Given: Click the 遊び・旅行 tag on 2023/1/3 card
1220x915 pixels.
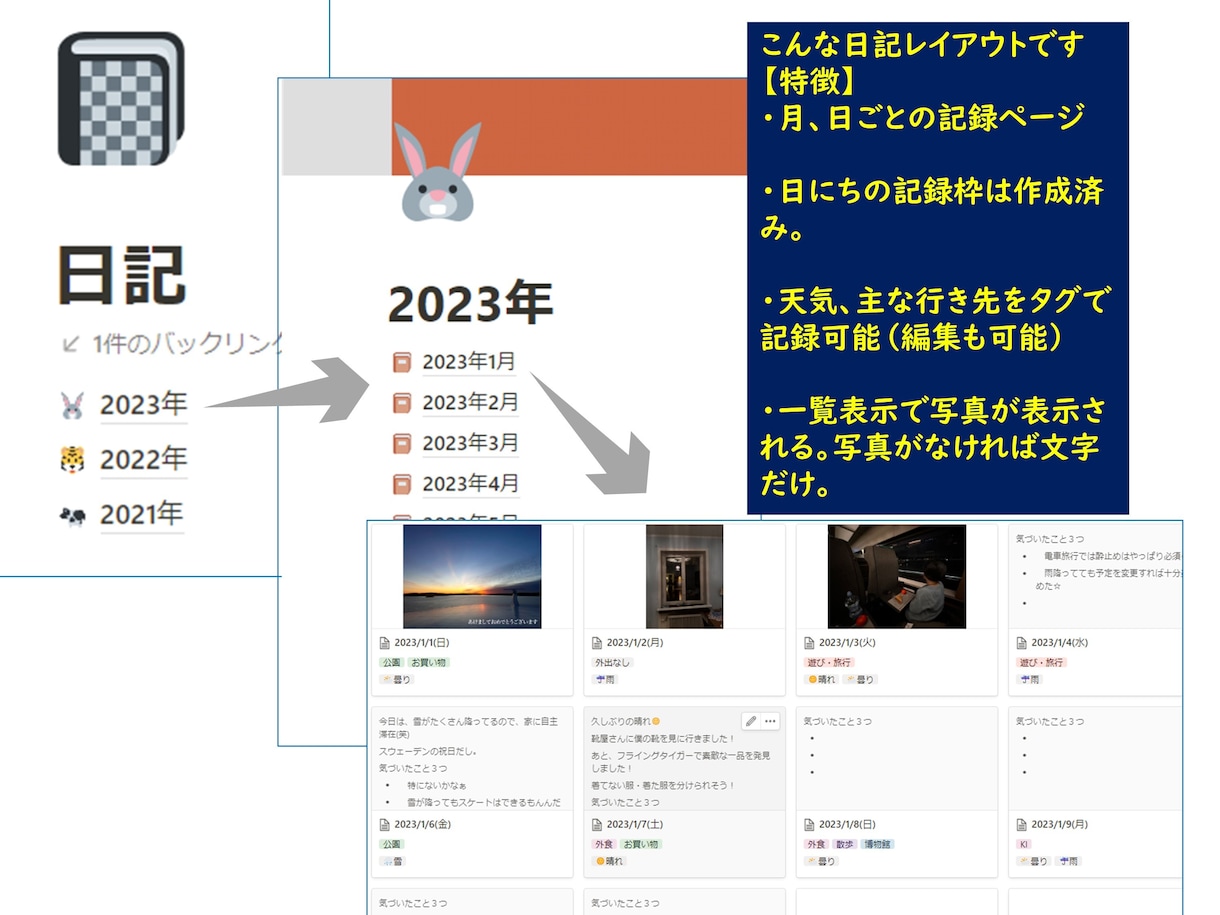Looking at the screenshot, I should [x=829, y=662].
